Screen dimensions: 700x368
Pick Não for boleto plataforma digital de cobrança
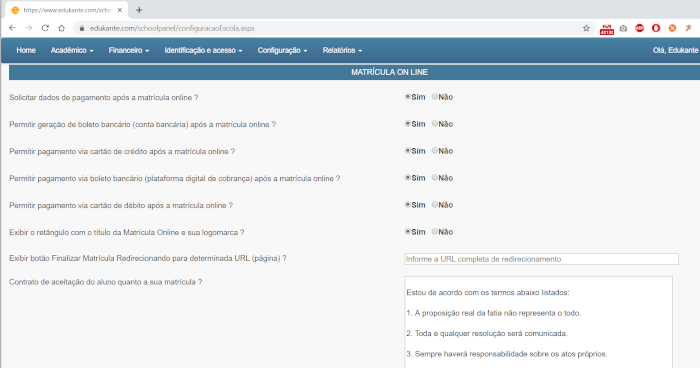434,177
